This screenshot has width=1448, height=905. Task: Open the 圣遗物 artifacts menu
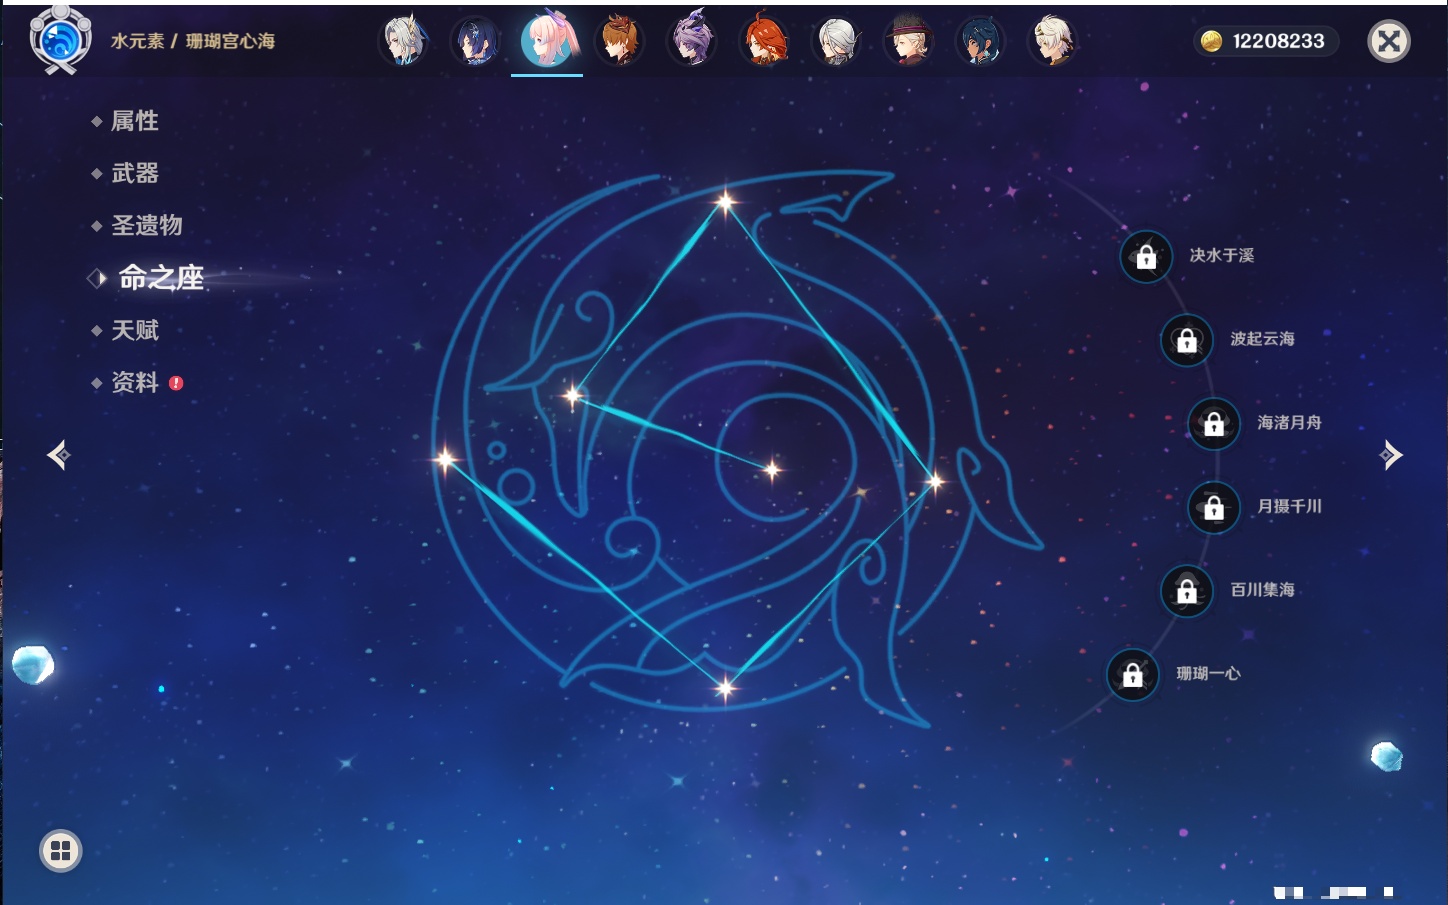click(x=147, y=225)
